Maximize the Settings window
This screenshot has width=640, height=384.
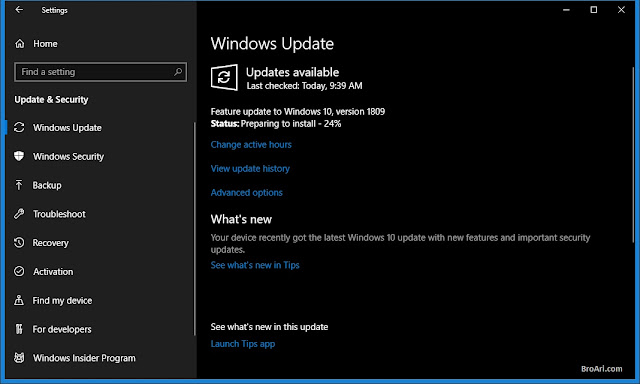(594, 10)
